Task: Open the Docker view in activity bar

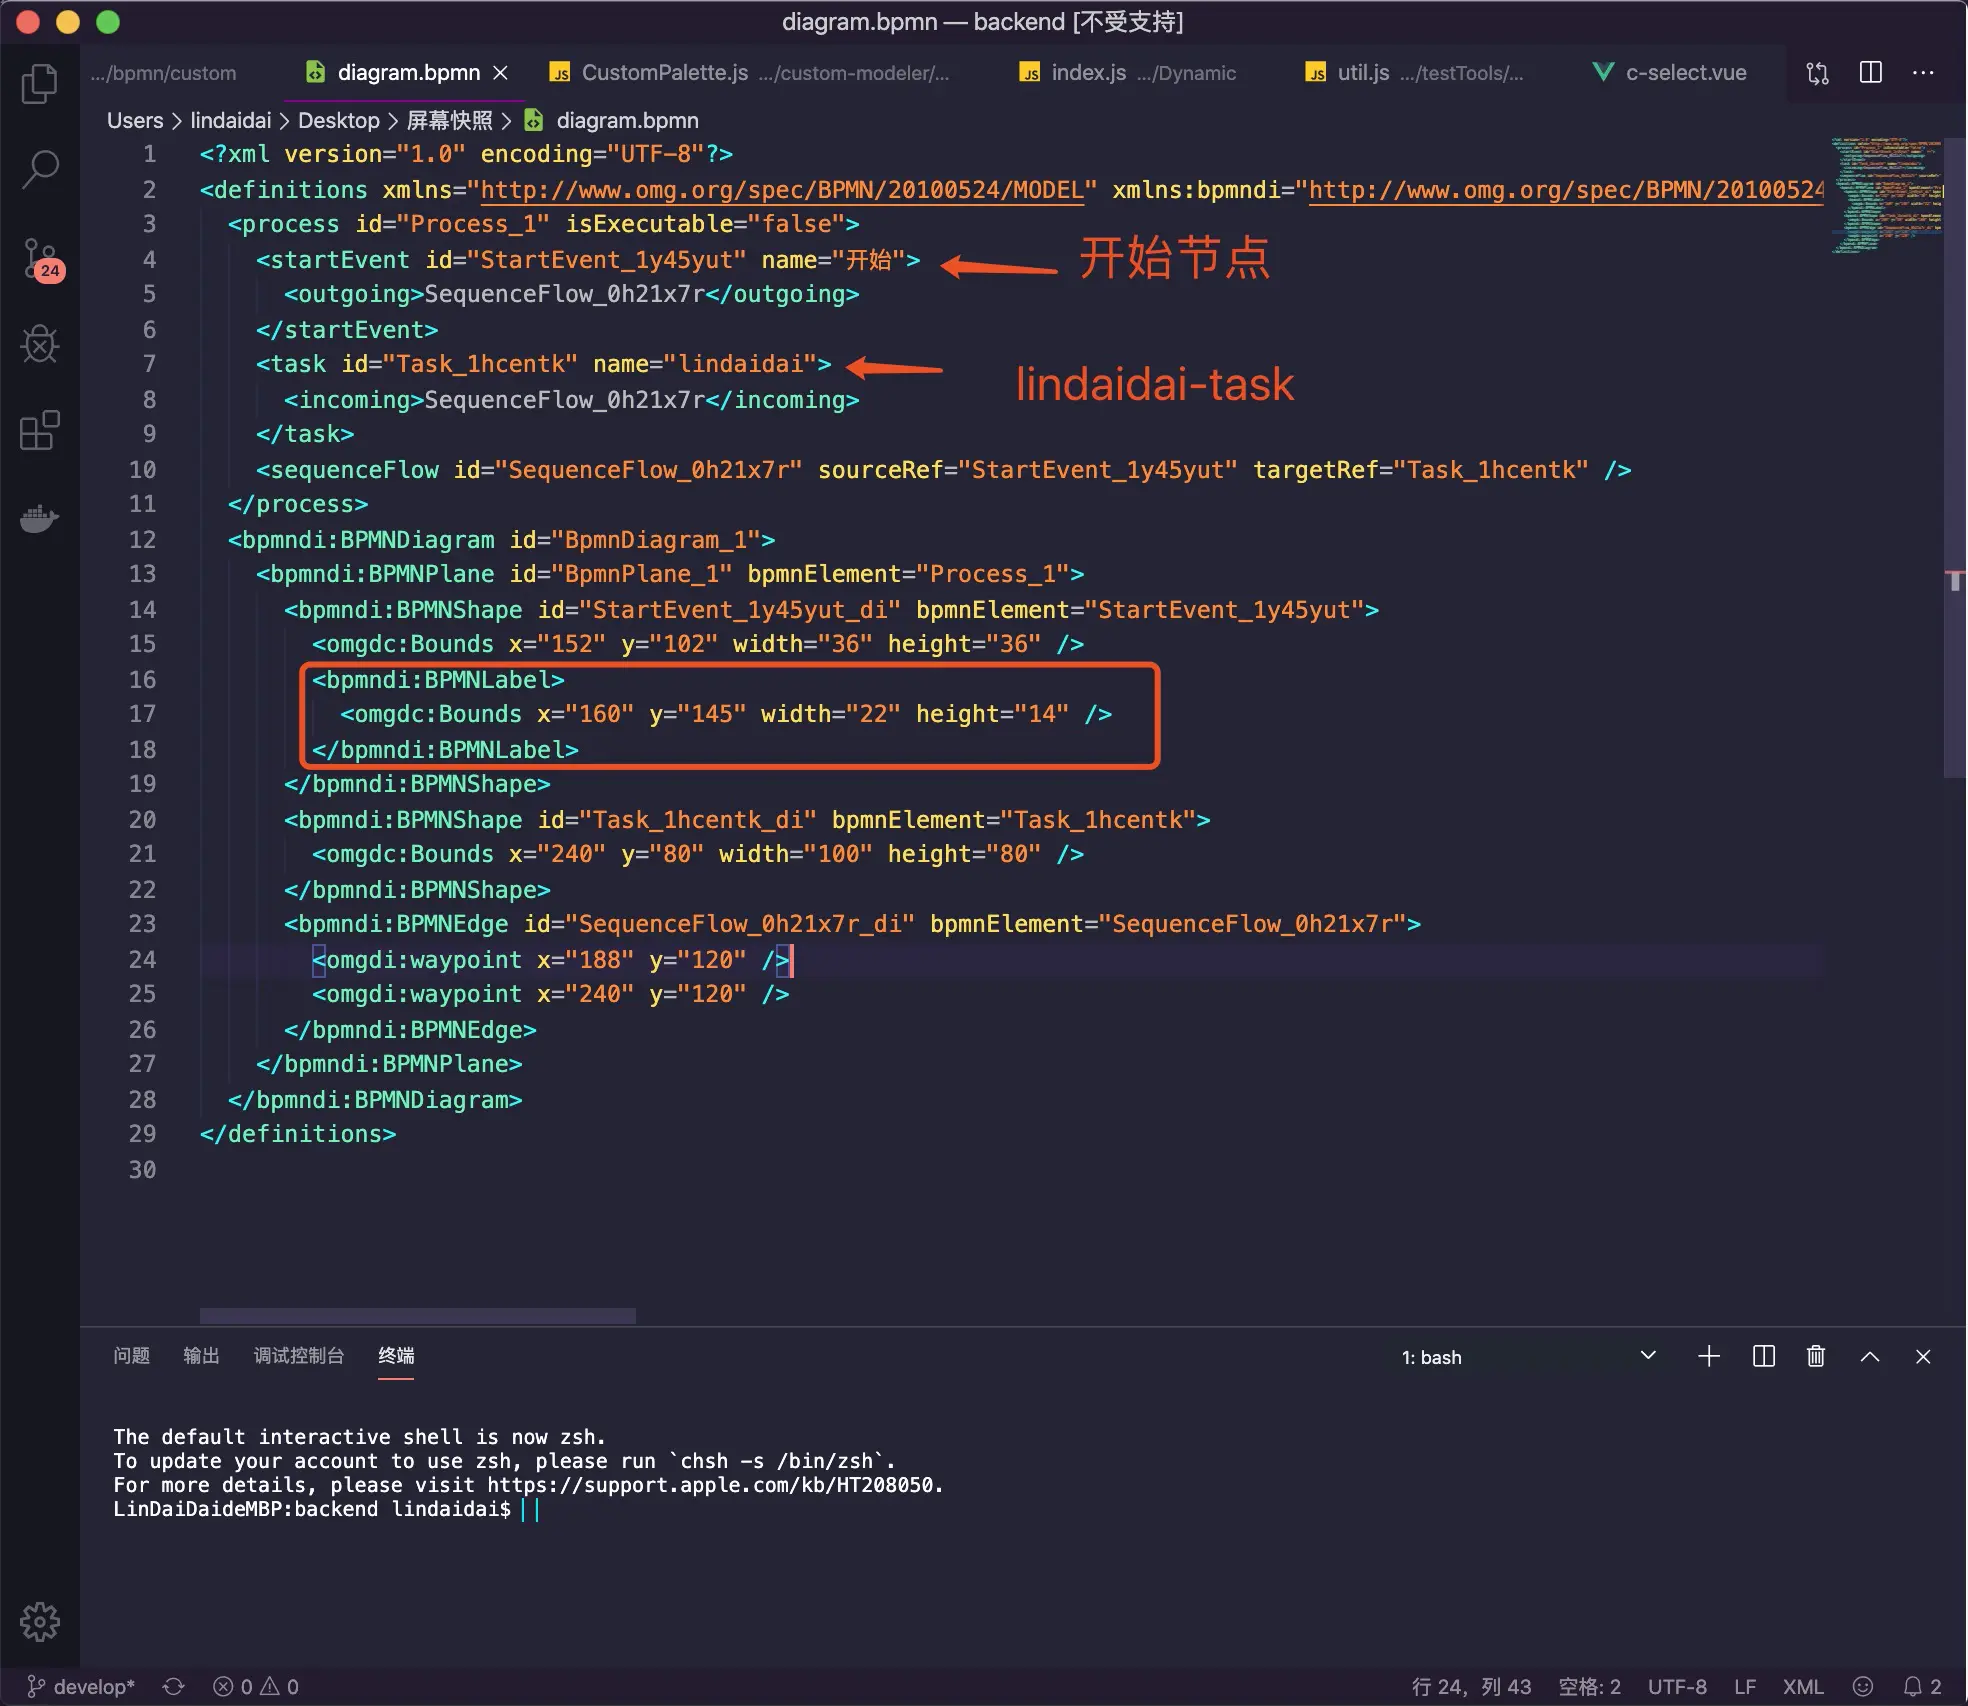Action: coord(40,518)
